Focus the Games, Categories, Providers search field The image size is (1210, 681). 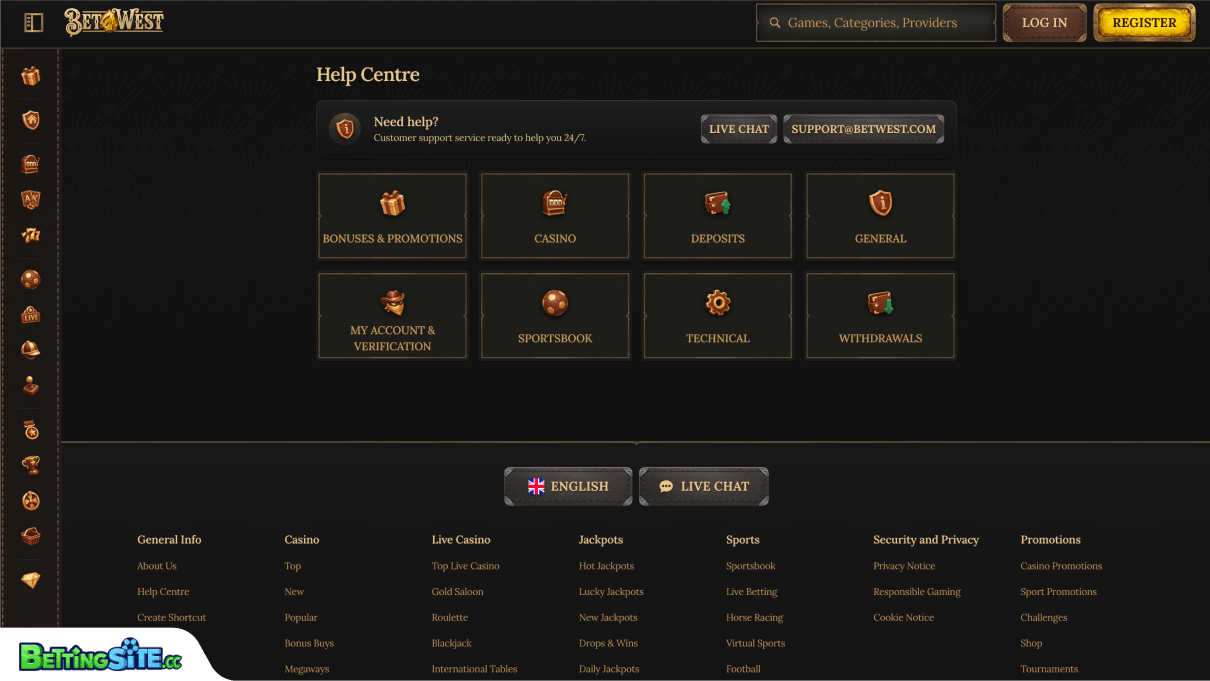pyautogui.click(x=876, y=22)
